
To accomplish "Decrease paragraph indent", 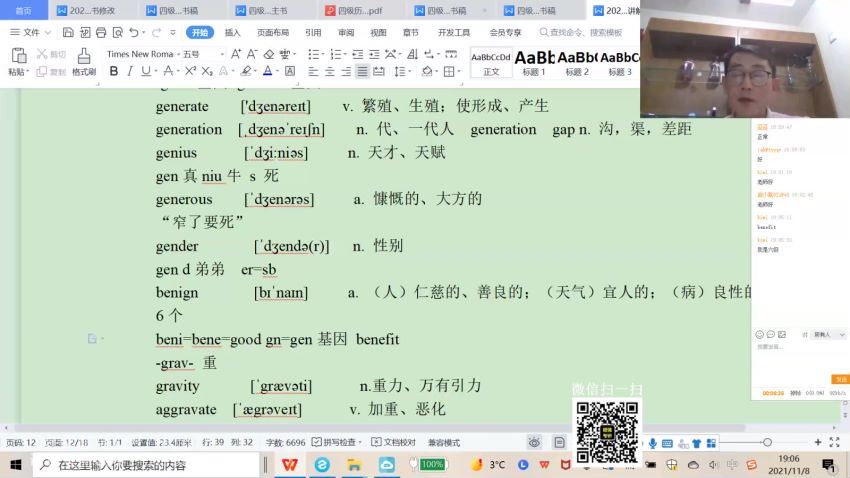I will 358,54.
